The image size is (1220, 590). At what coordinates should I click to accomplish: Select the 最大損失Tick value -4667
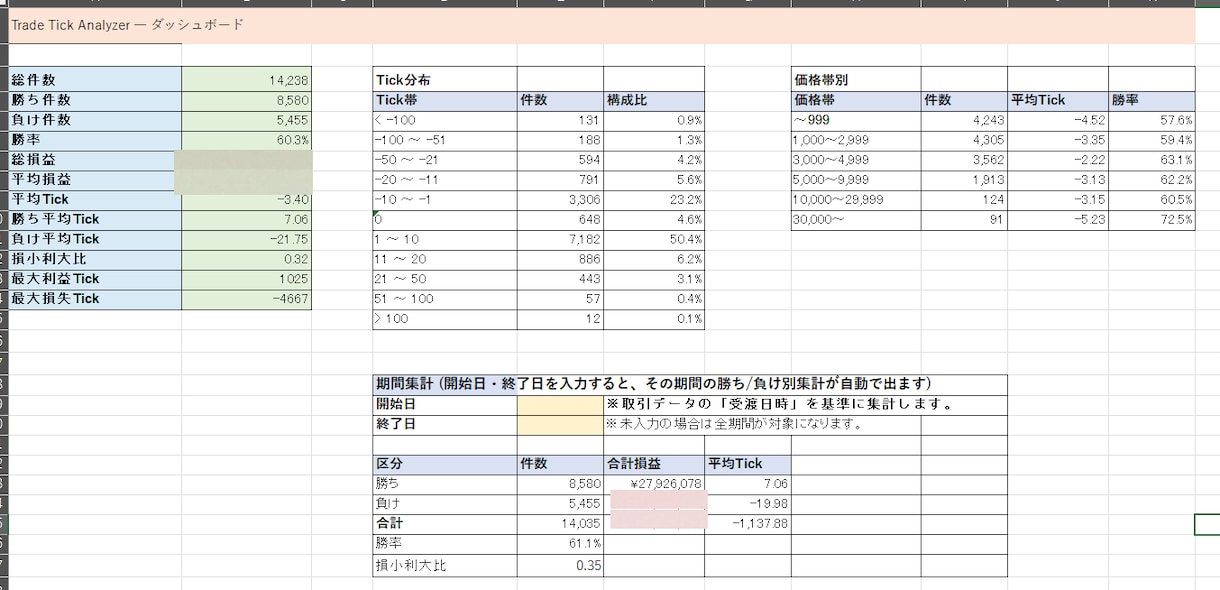pos(247,298)
